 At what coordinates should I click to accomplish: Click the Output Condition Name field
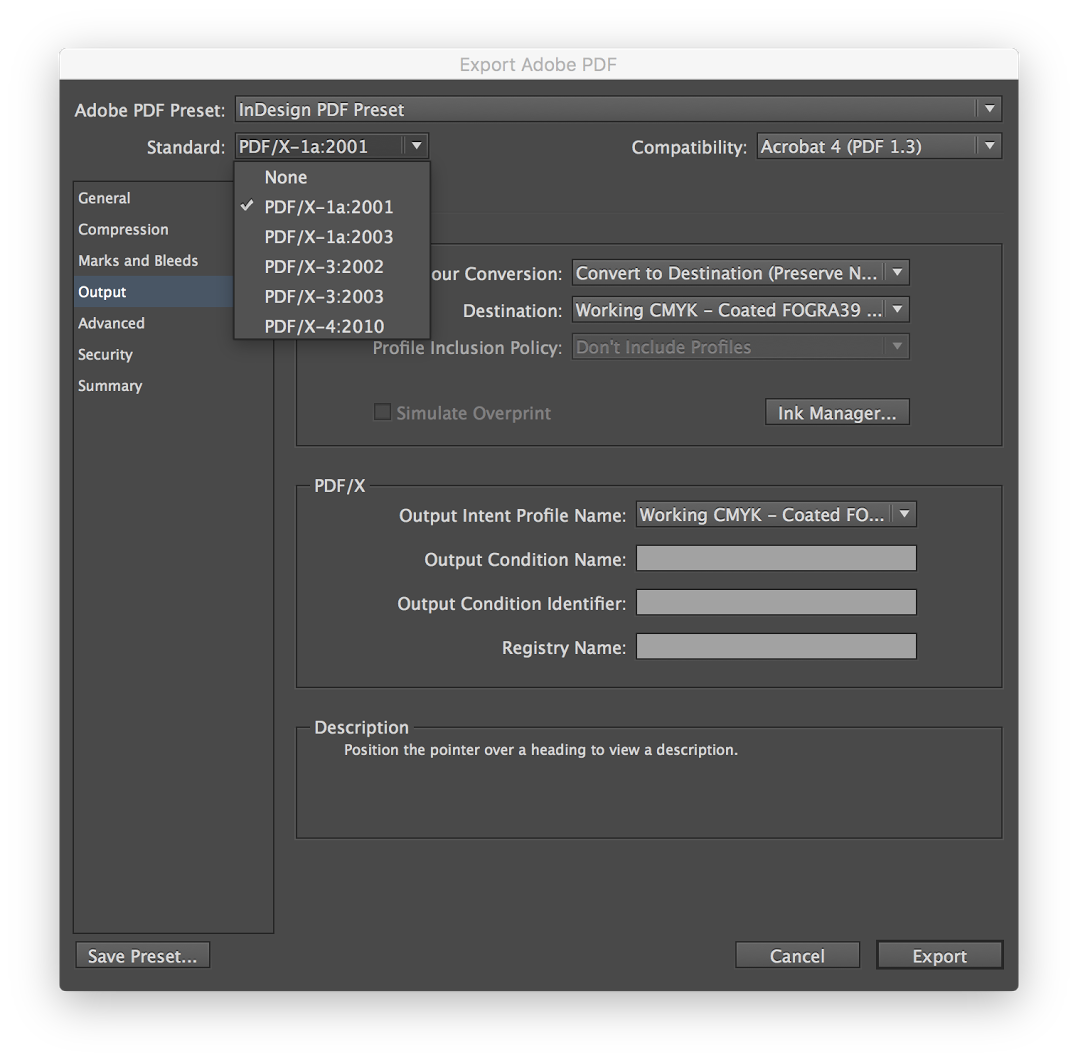point(776,558)
